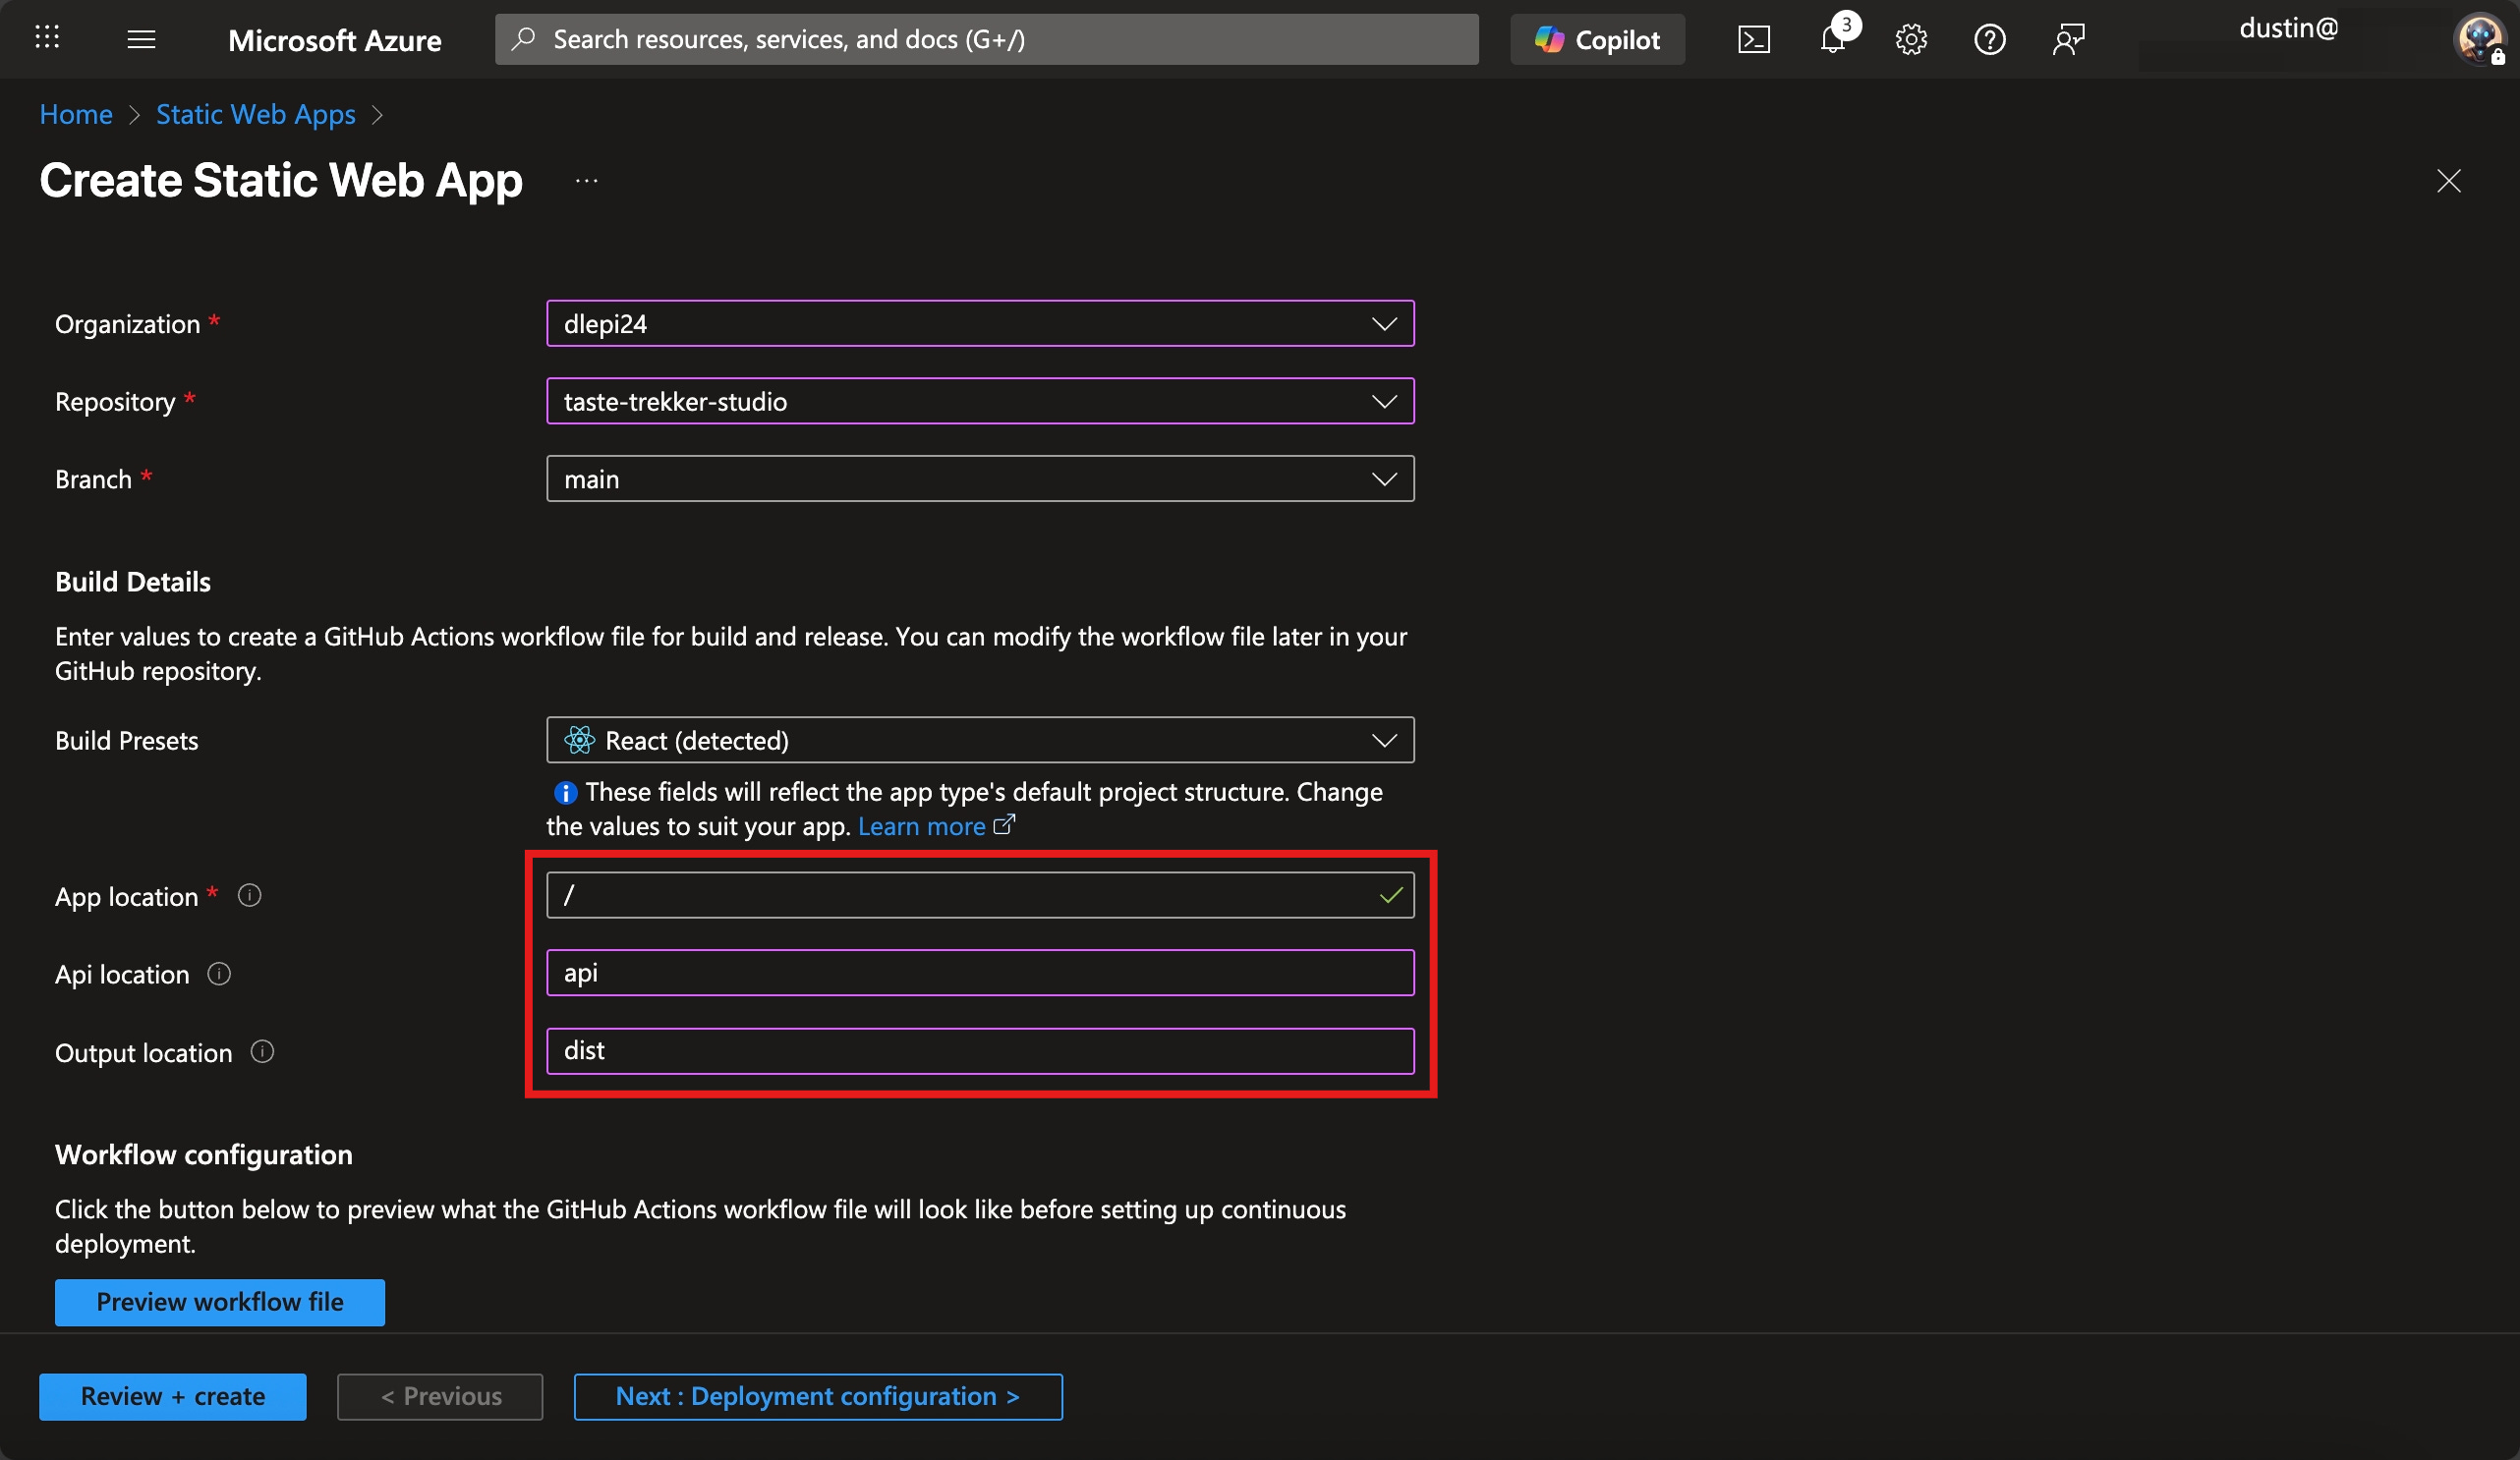Expand the Organization dropdown
2520x1460 pixels.
tap(979, 323)
